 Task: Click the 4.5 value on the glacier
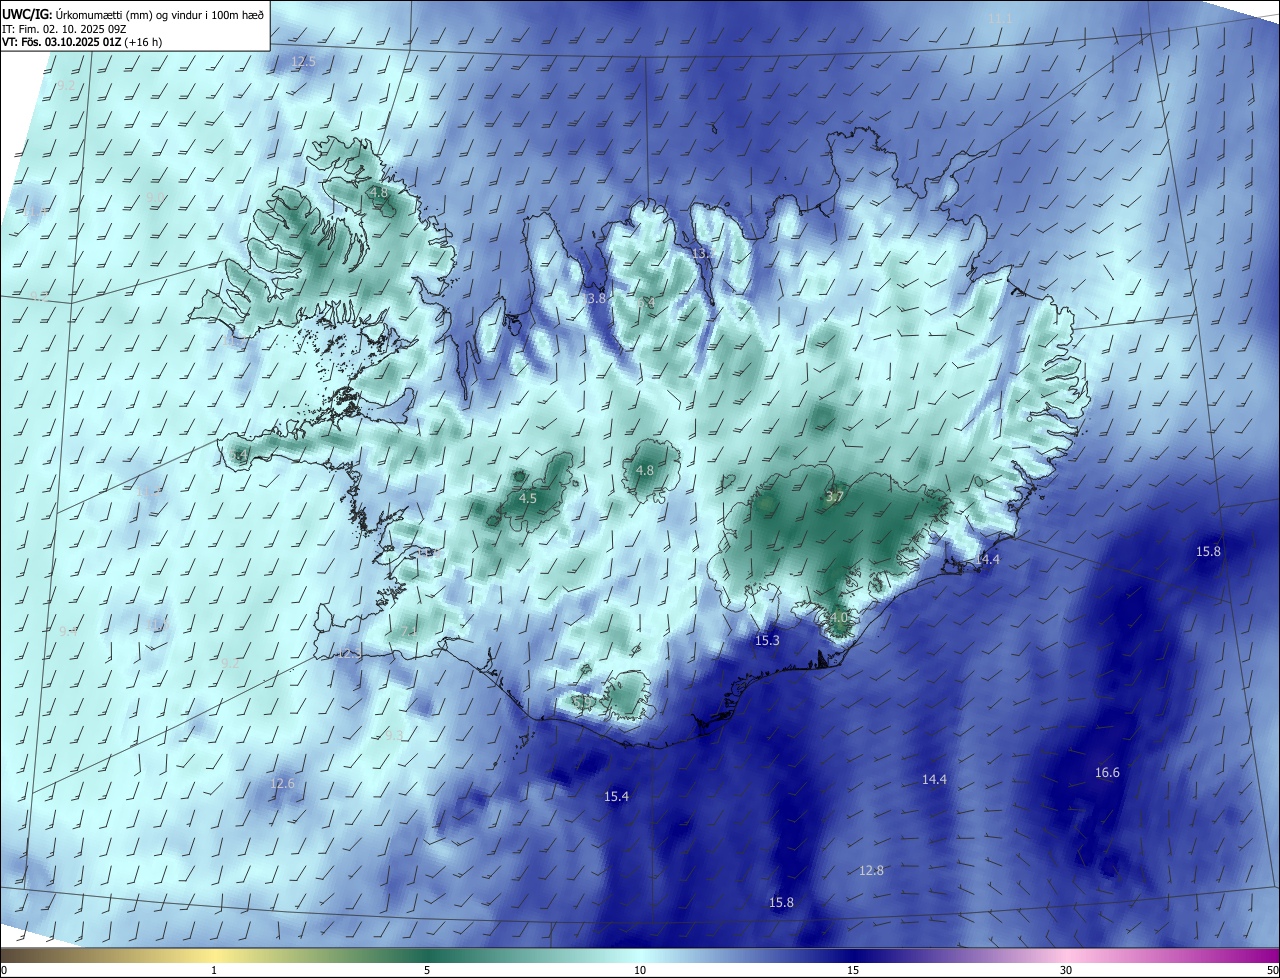(528, 498)
